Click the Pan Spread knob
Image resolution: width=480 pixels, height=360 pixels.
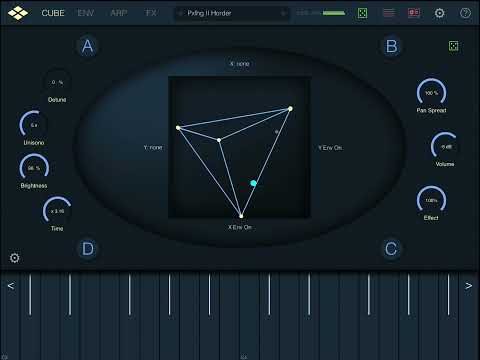(431, 93)
